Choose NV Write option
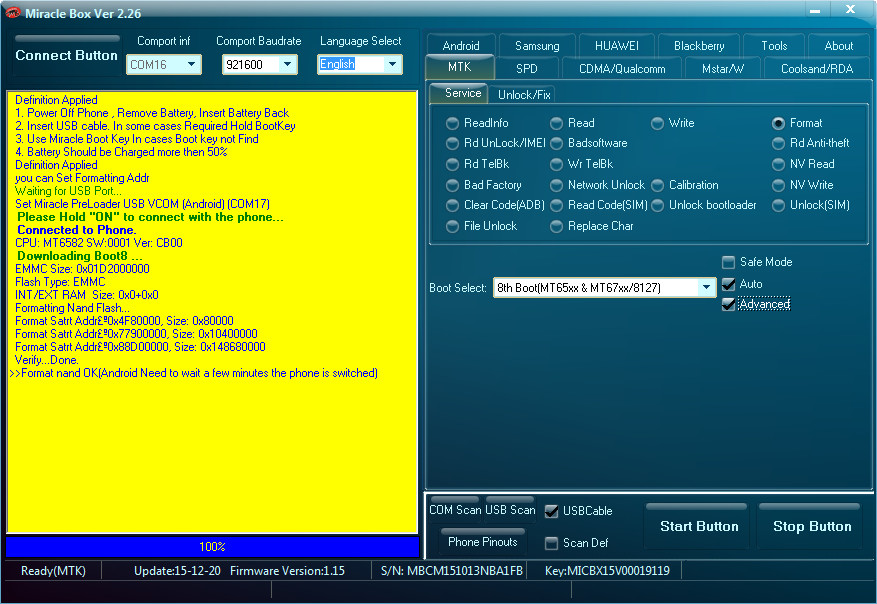This screenshot has height=604, width=877. click(778, 185)
